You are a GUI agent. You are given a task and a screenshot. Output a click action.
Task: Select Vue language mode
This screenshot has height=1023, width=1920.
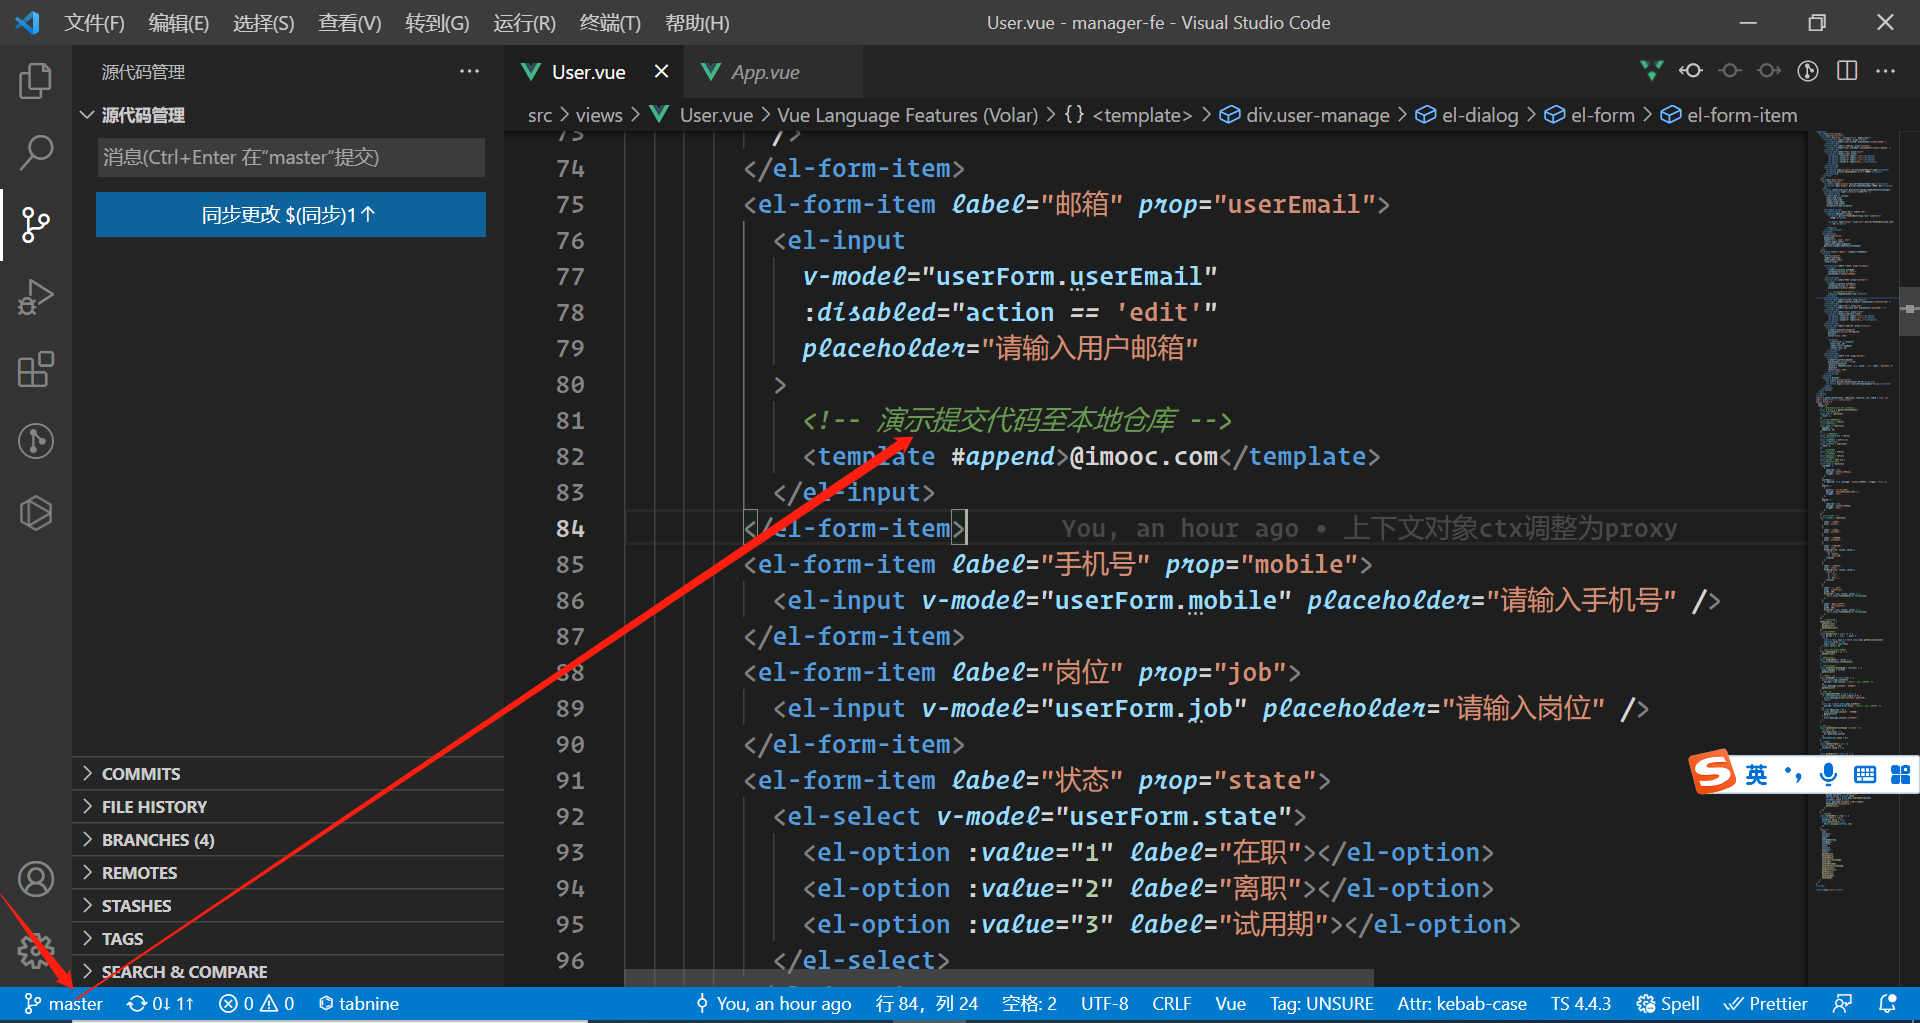[1230, 1004]
